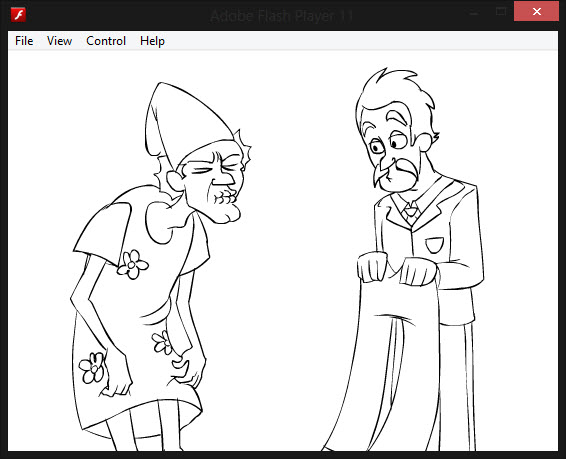Screen dimensions: 566x459
Task: Click the old woman's gritted teeth
Action: (225, 197)
